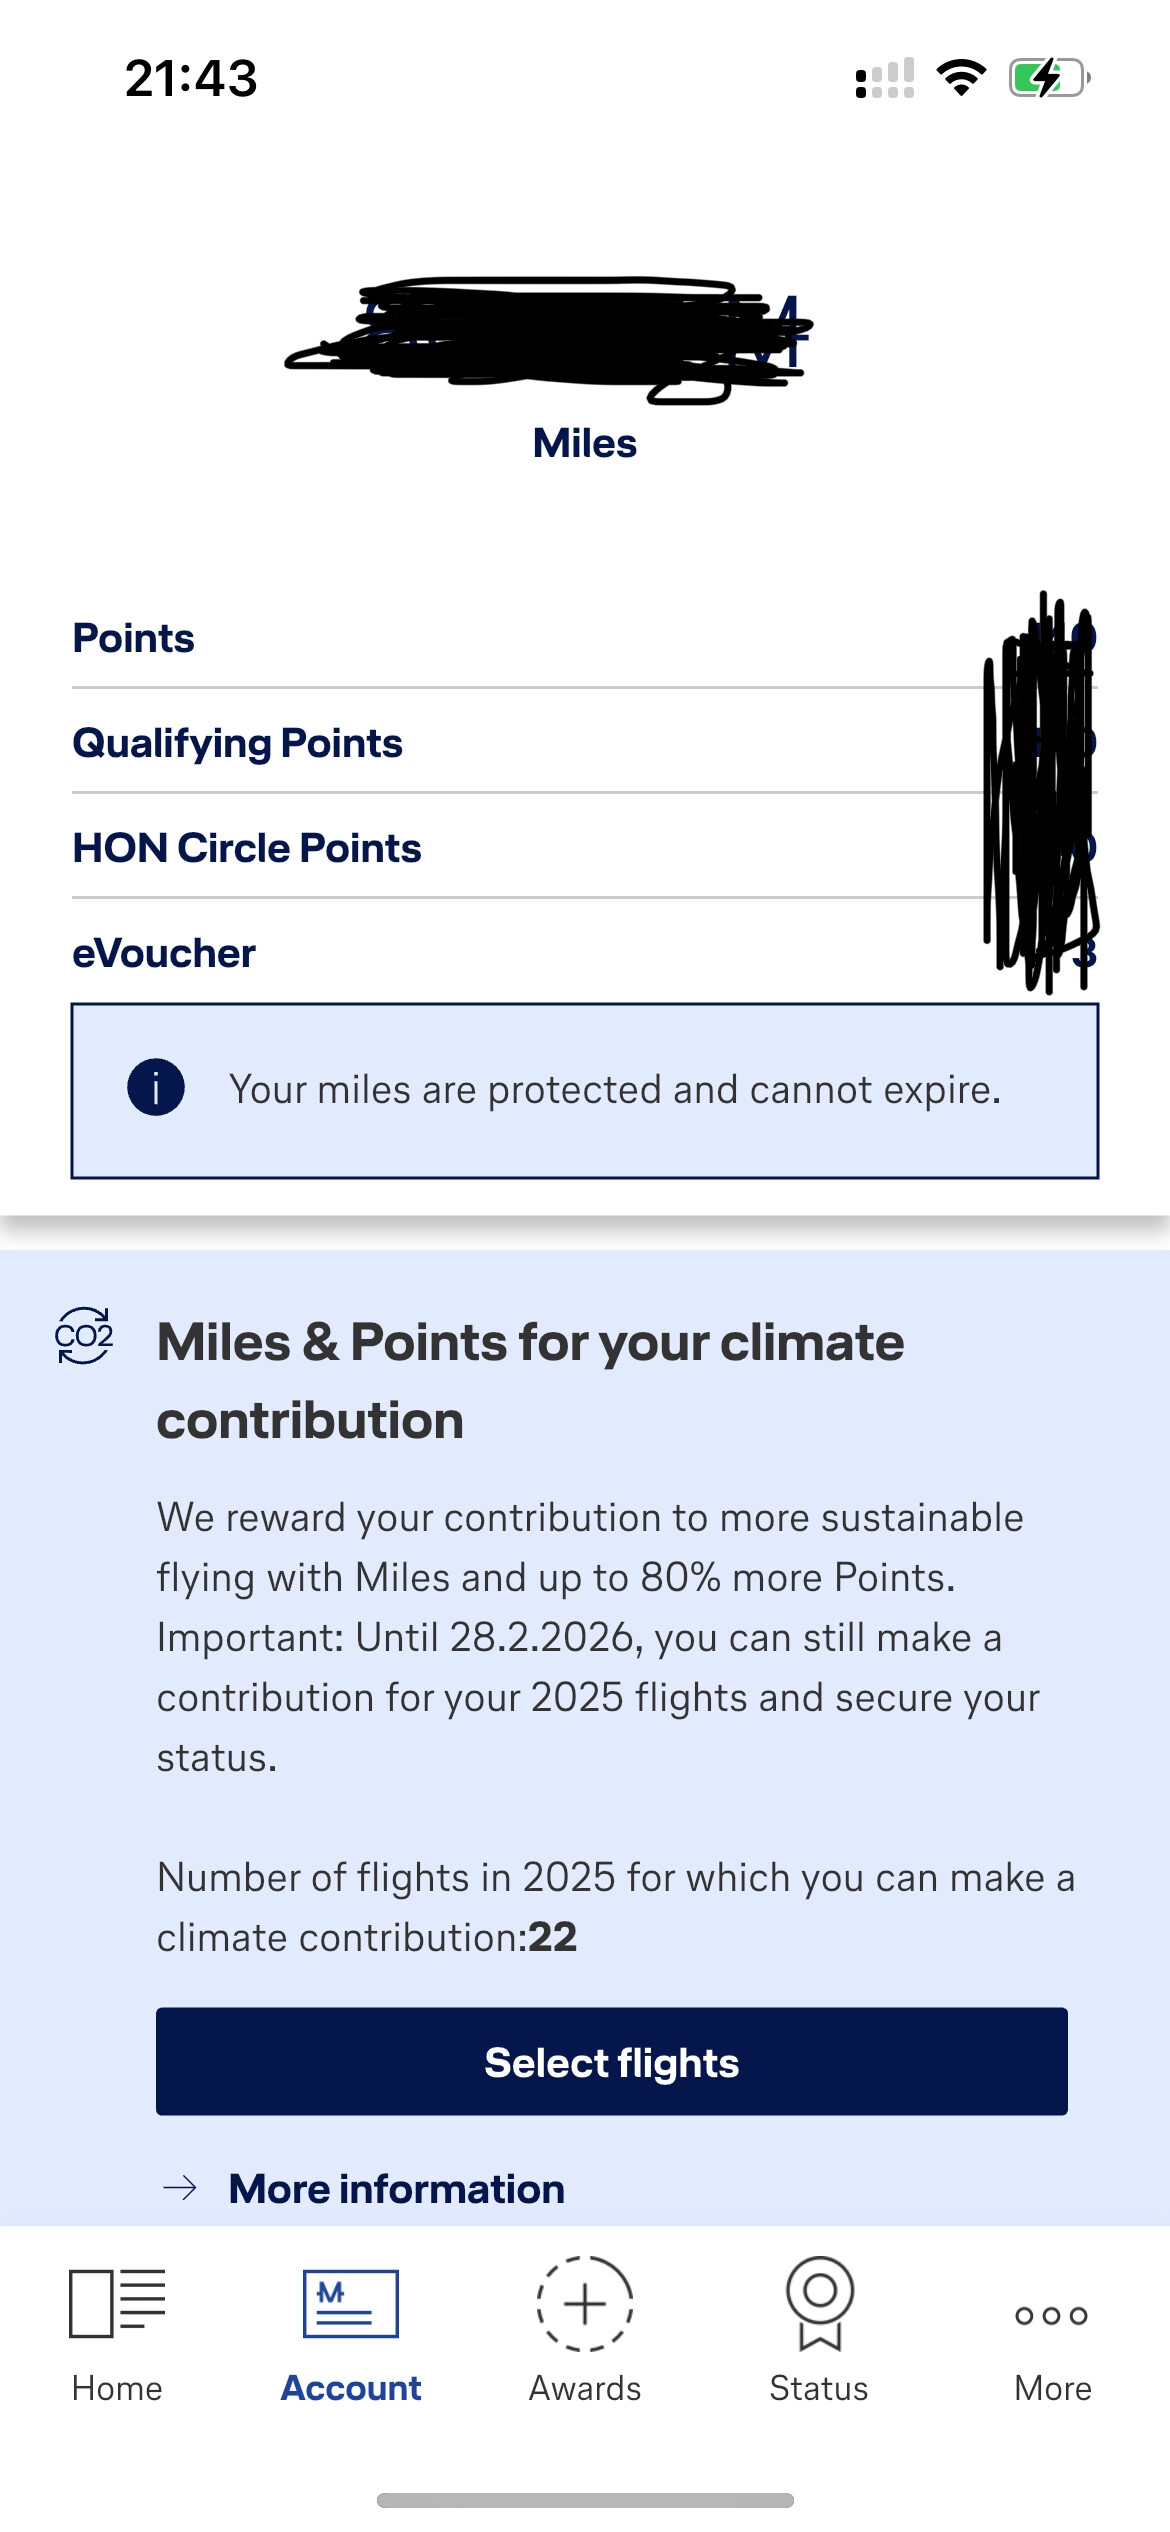The width and height of the screenshot is (1170, 2532).
Task: Tap the info icon in miles notice
Action: pyautogui.click(x=156, y=1087)
